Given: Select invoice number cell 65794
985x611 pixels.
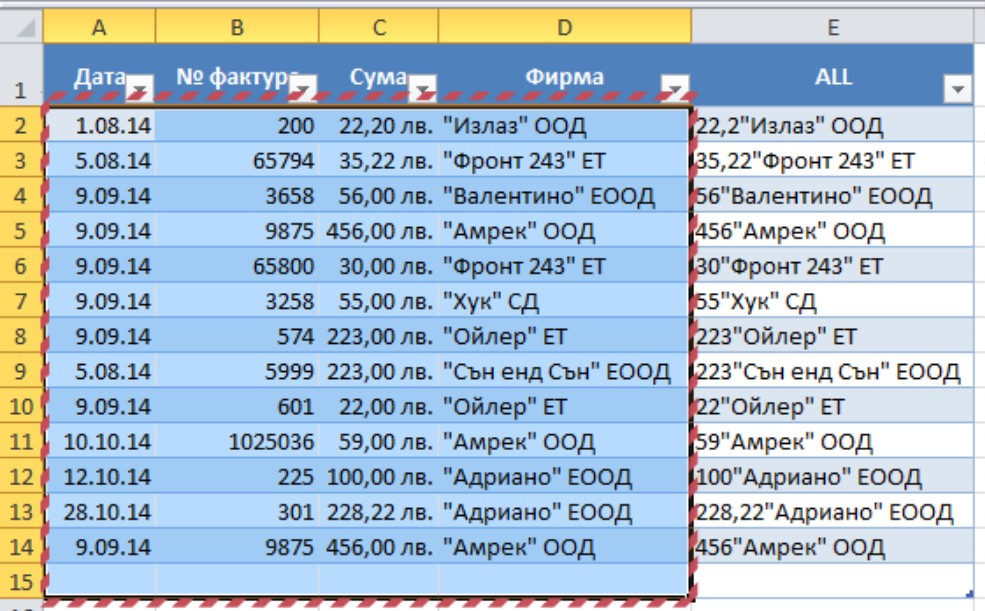Looking at the screenshot, I should [237, 160].
